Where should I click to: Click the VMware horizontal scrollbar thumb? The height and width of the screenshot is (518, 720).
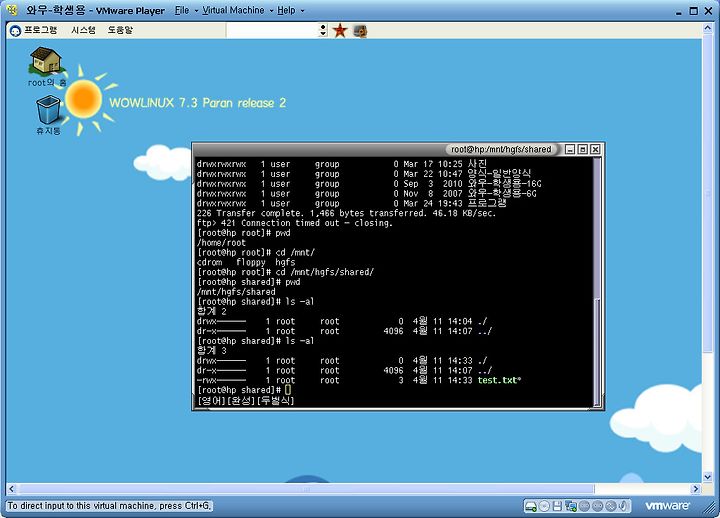[306, 489]
